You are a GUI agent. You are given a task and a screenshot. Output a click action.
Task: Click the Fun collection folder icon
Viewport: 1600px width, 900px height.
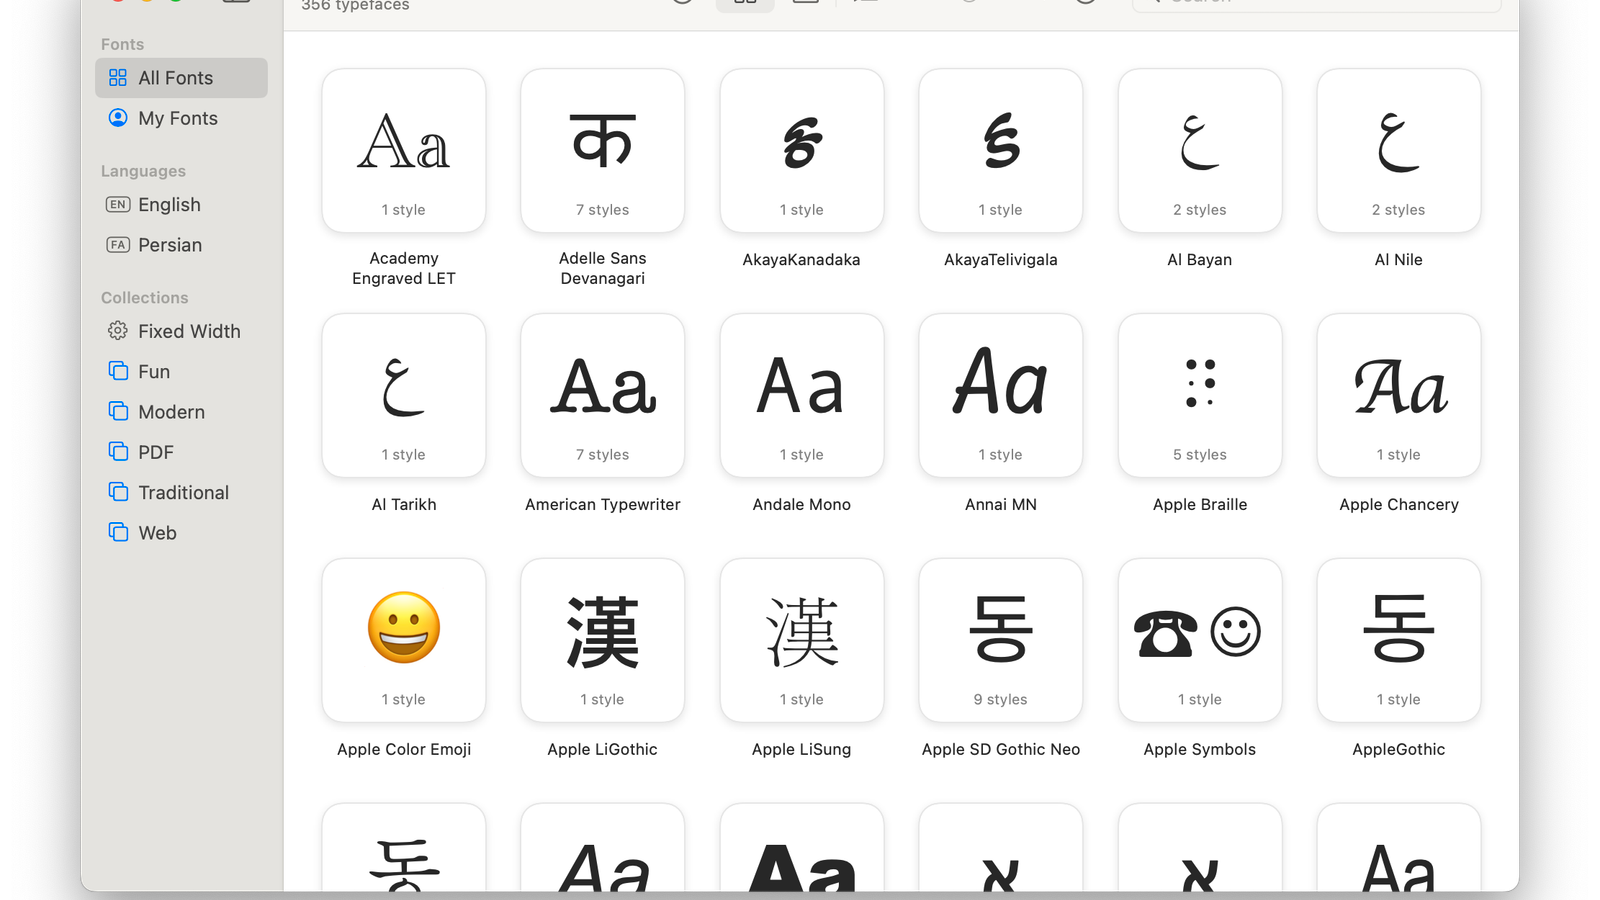tap(117, 371)
